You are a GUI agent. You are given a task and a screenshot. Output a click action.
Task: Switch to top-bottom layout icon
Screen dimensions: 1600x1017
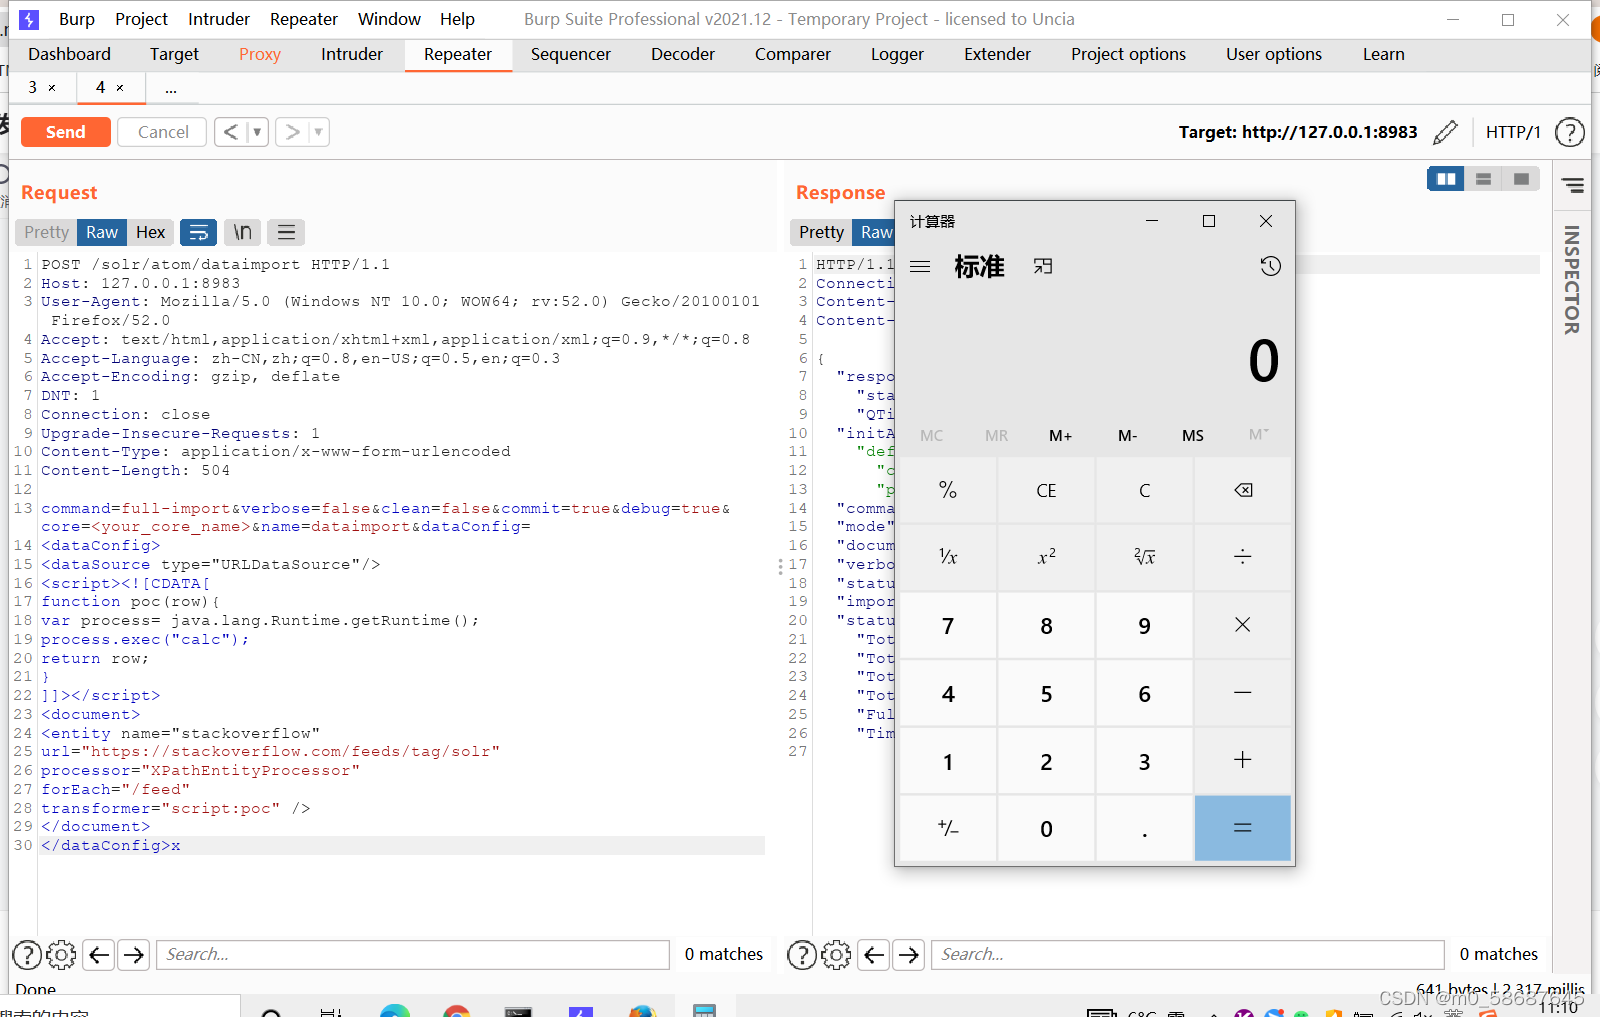1483,179
